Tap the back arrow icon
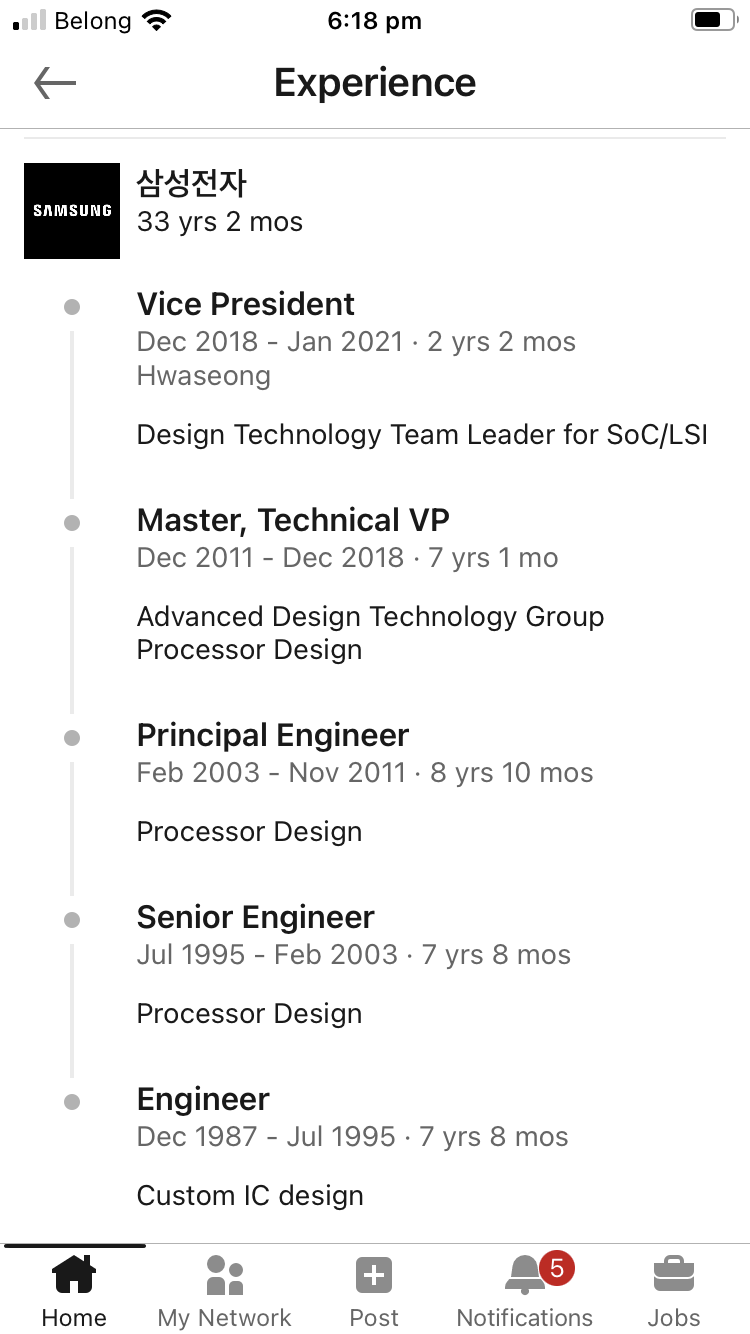The width and height of the screenshot is (750, 1334). [55, 83]
